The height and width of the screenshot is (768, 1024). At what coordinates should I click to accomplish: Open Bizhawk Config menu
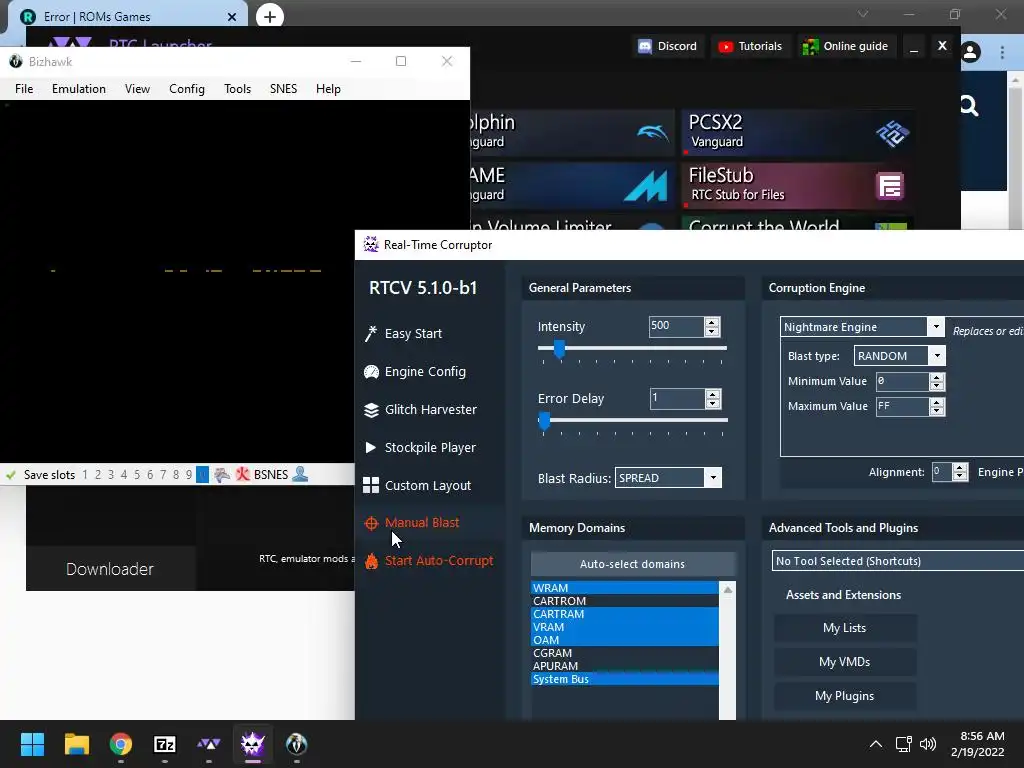click(187, 89)
